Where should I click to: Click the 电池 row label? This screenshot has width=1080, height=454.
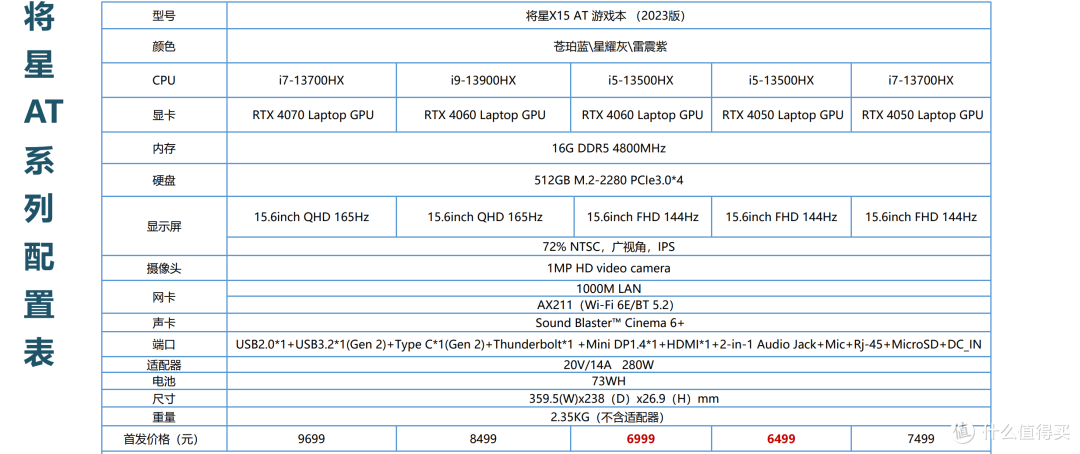[x=164, y=381]
